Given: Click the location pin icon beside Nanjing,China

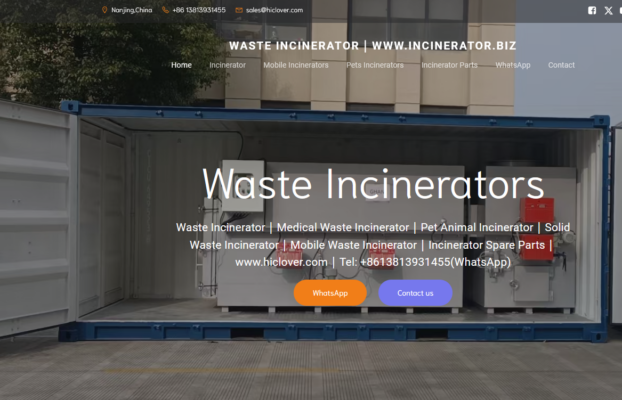Looking at the screenshot, I should (x=105, y=10).
